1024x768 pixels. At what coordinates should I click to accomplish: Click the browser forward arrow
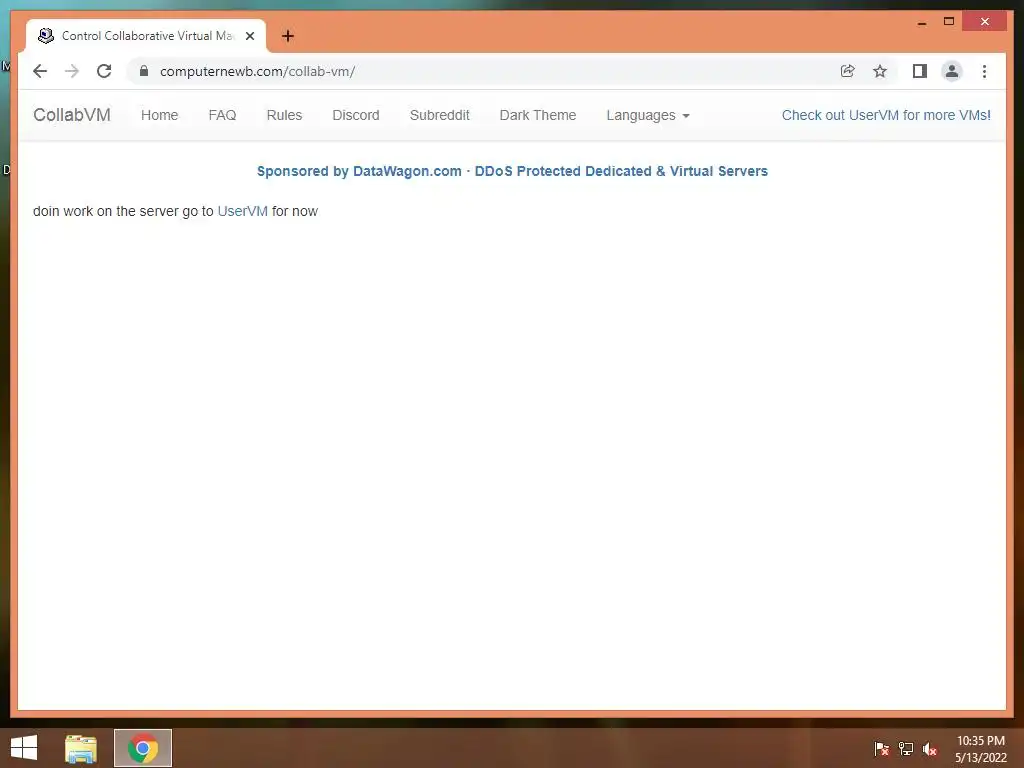[72, 71]
